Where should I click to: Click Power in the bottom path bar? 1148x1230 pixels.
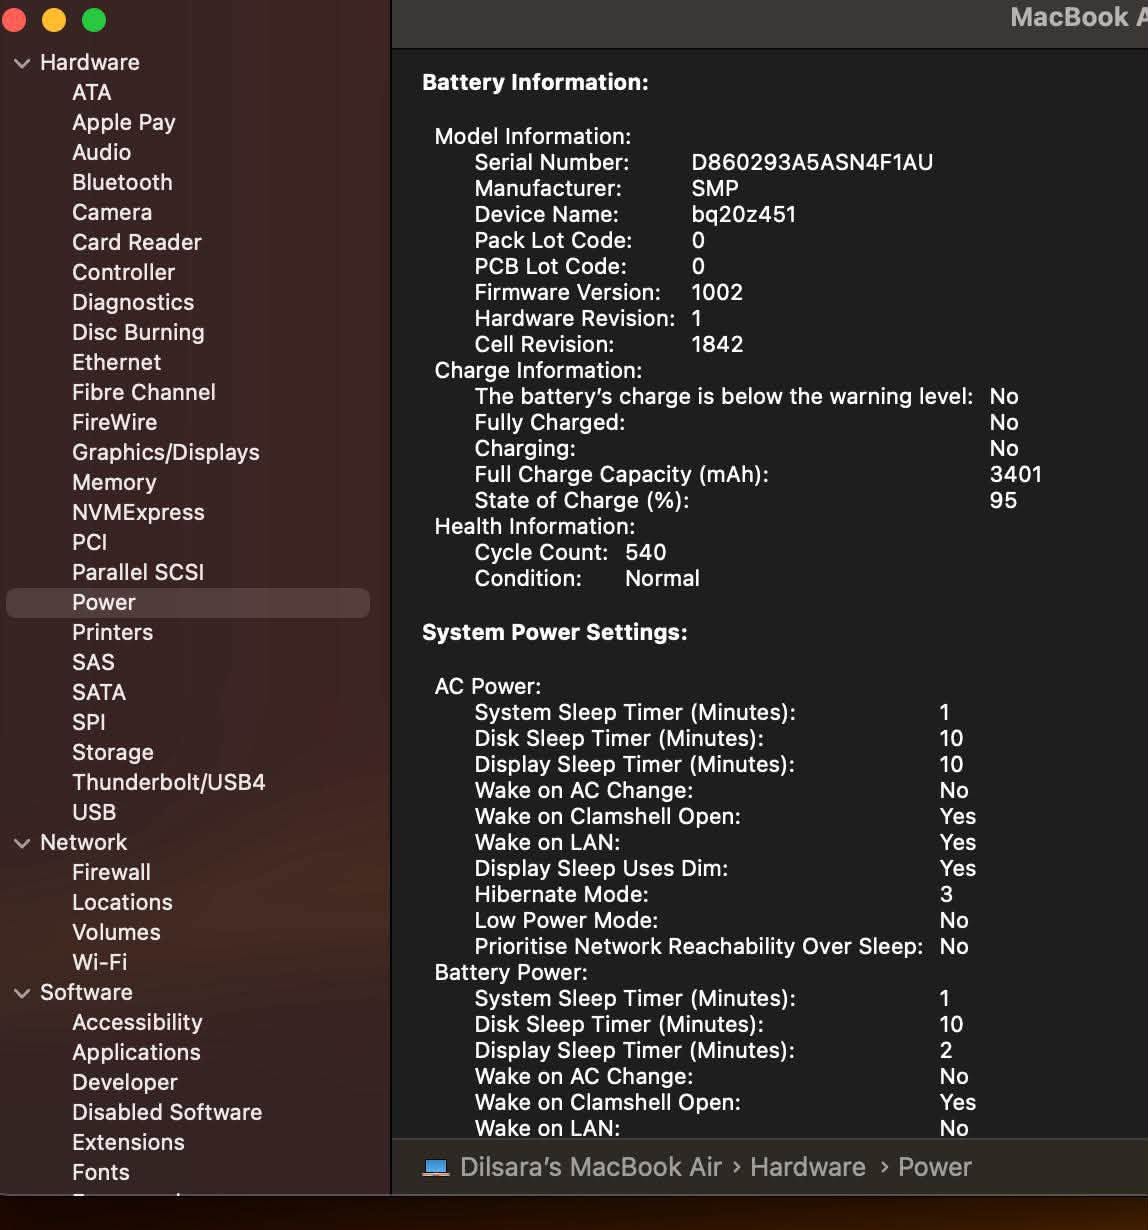pyautogui.click(x=935, y=1167)
